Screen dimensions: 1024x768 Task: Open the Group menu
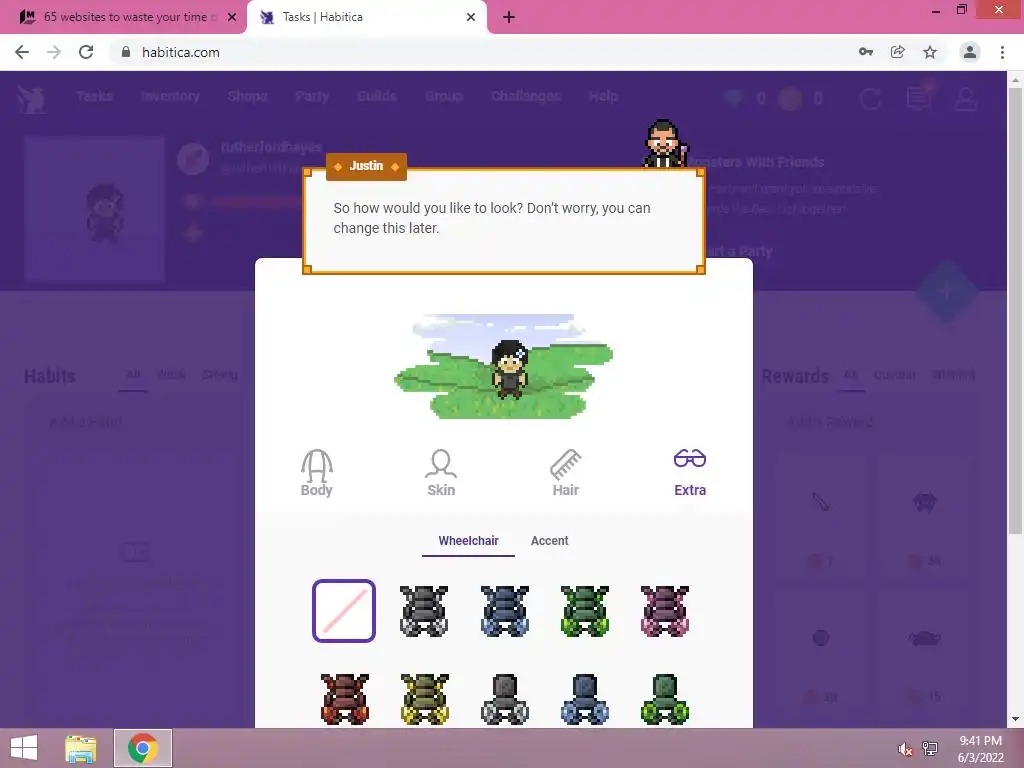click(x=443, y=97)
